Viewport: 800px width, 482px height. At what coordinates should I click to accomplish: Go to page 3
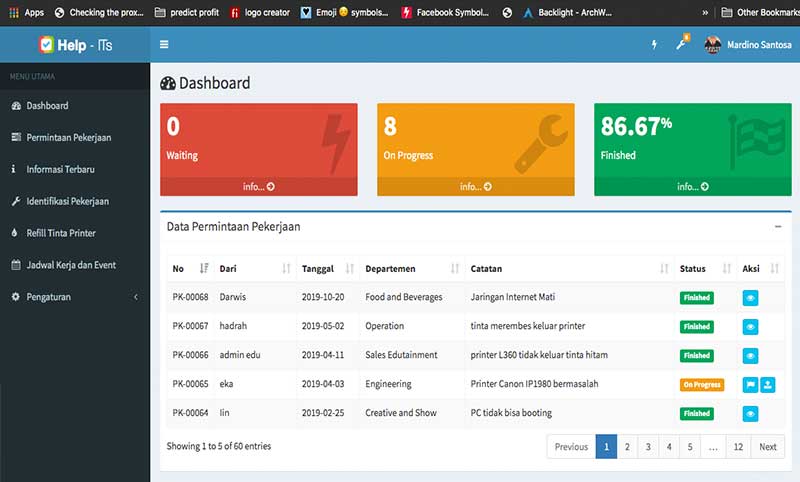pyautogui.click(x=648, y=447)
